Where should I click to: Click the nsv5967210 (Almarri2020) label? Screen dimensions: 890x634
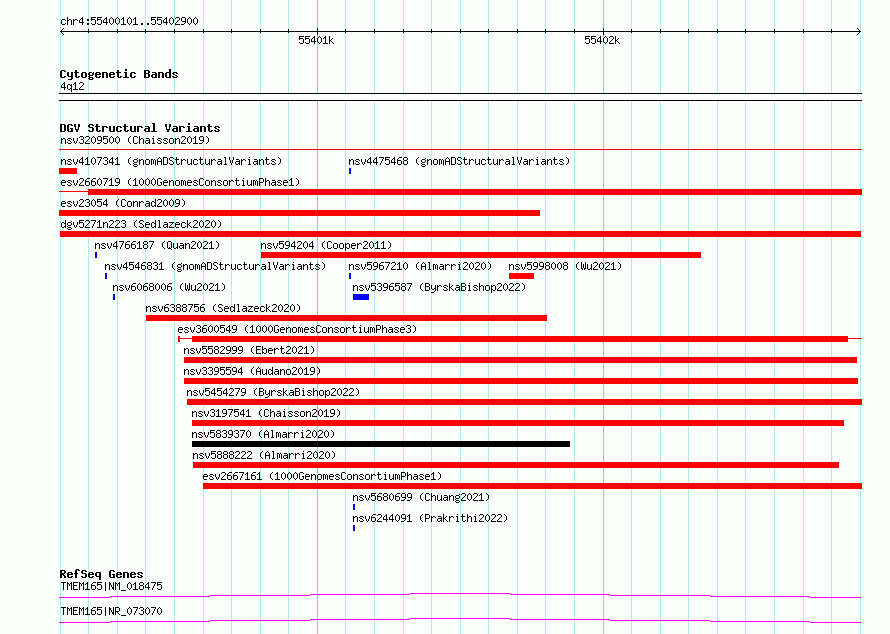click(x=420, y=266)
